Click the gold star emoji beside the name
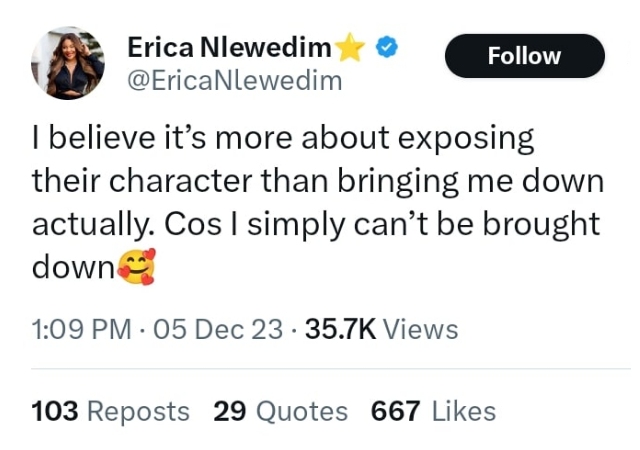Image resolution: width=640 pixels, height=450 pixels. point(350,47)
